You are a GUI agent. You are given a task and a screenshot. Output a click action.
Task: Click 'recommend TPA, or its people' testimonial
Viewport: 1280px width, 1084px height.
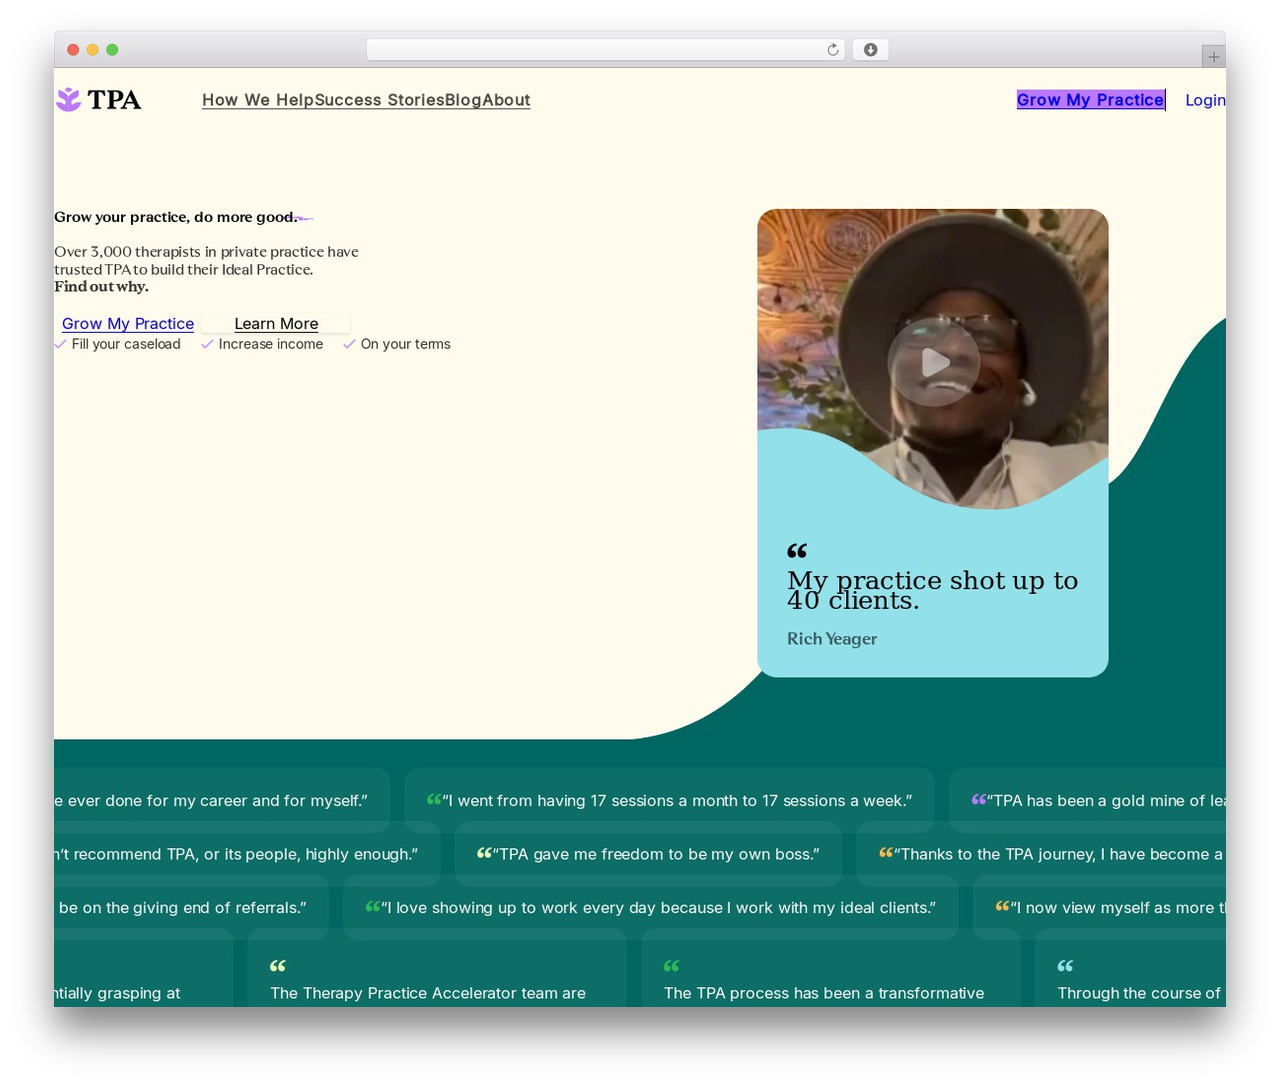(x=247, y=854)
